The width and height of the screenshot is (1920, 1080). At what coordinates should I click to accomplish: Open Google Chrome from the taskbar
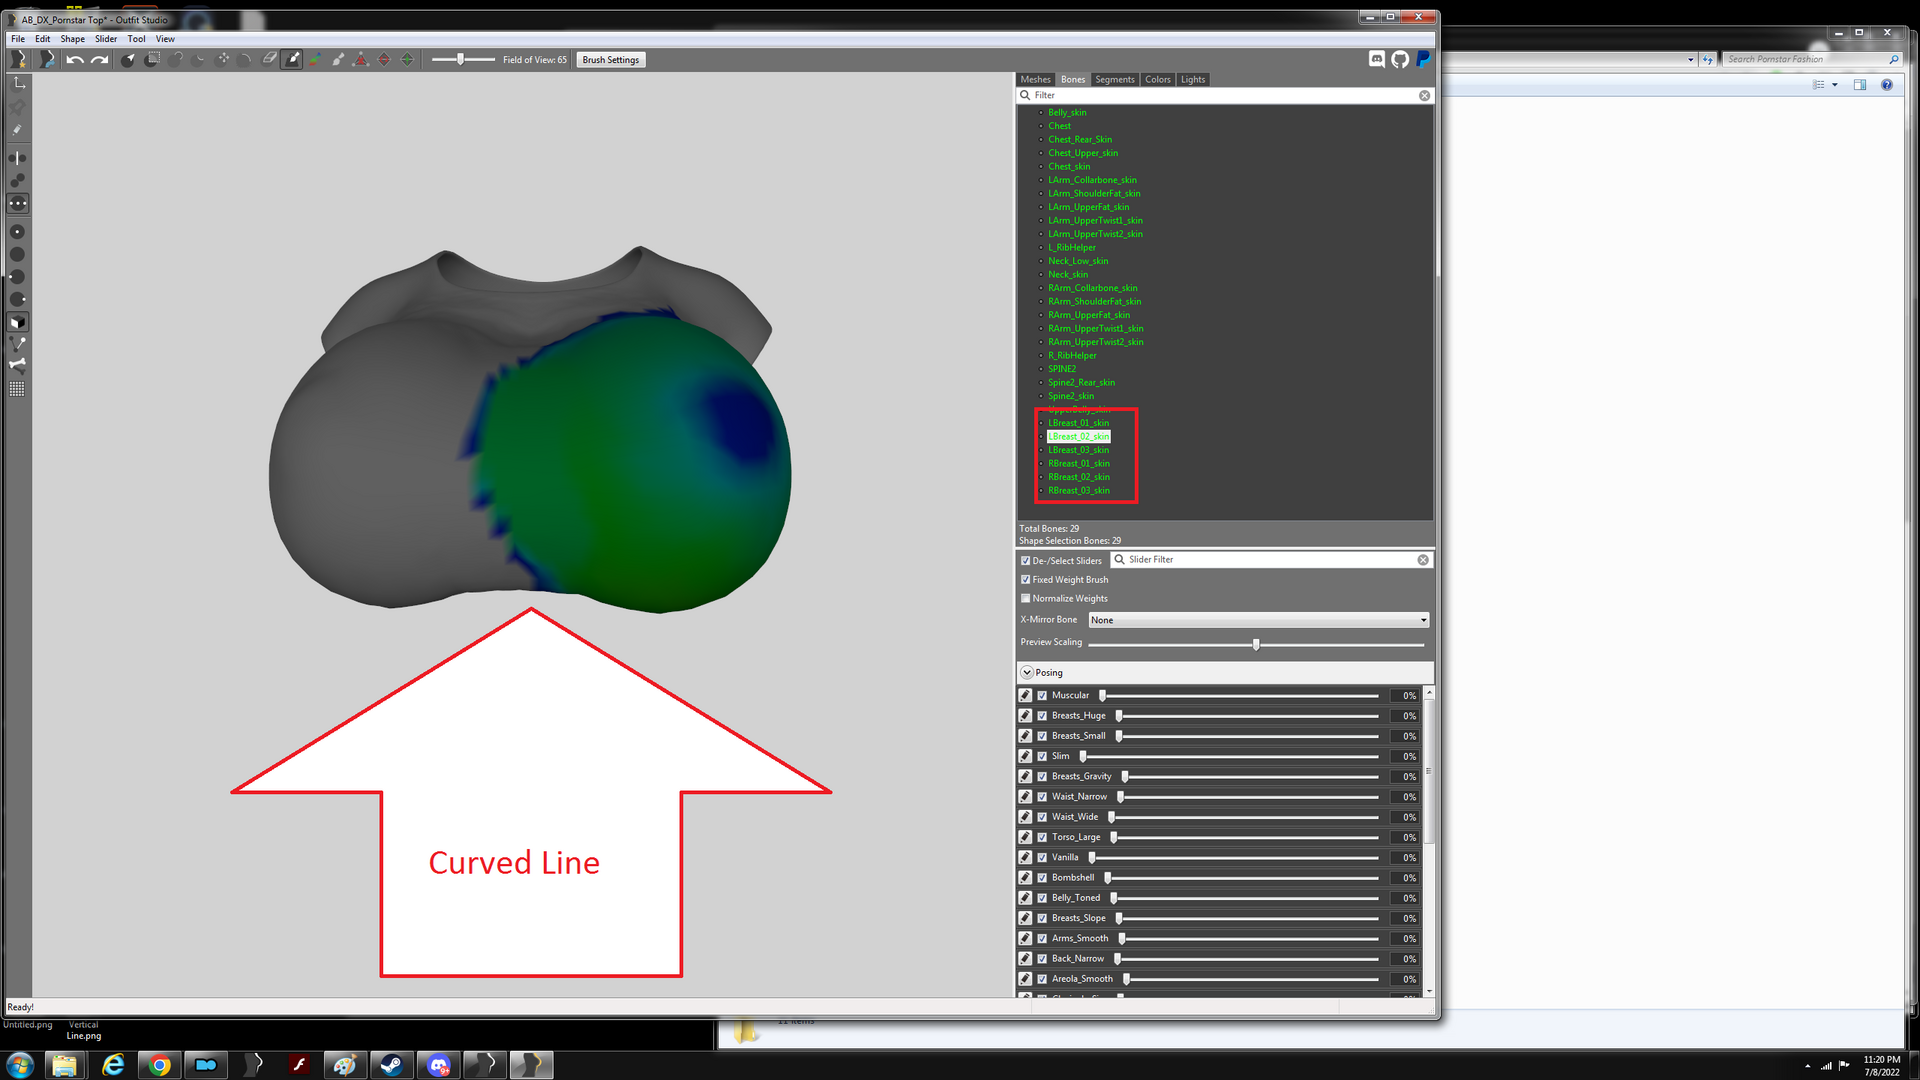[159, 1065]
